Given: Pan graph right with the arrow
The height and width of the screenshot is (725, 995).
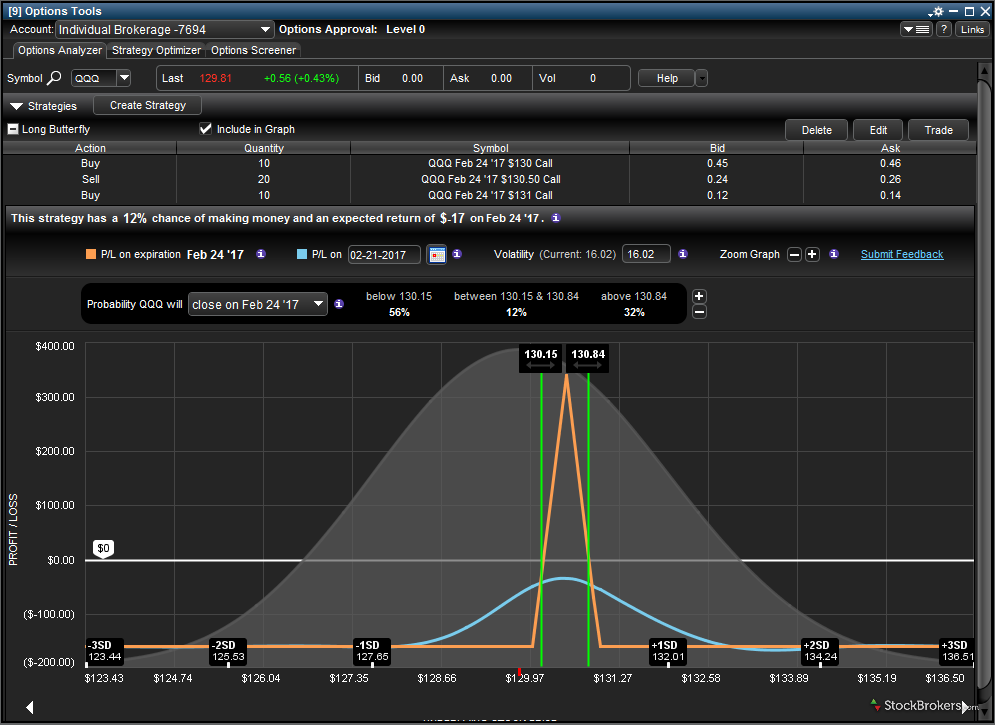Looking at the screenshot, I should [965, 707].
